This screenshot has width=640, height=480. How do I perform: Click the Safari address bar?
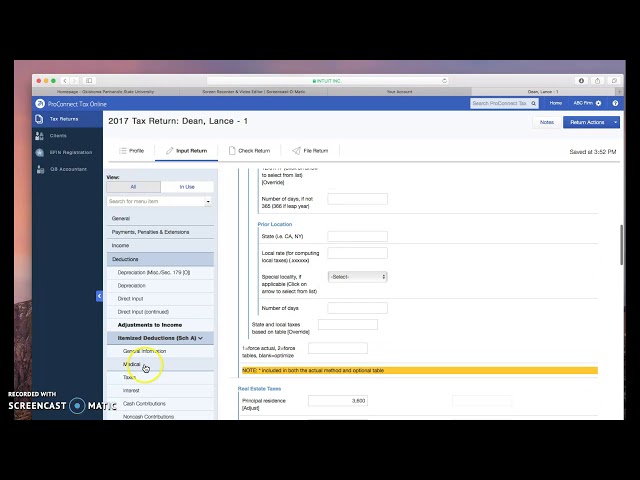[328, 81]
